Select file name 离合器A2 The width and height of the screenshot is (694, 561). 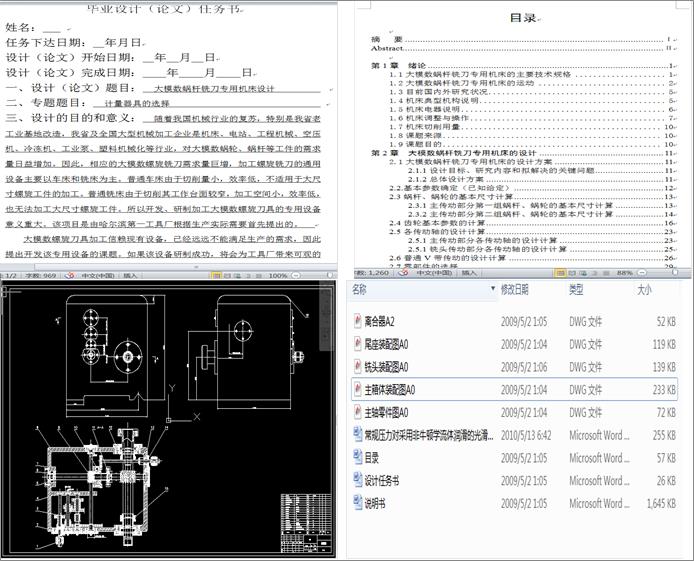pyautogui.click(x=379, y=321)
